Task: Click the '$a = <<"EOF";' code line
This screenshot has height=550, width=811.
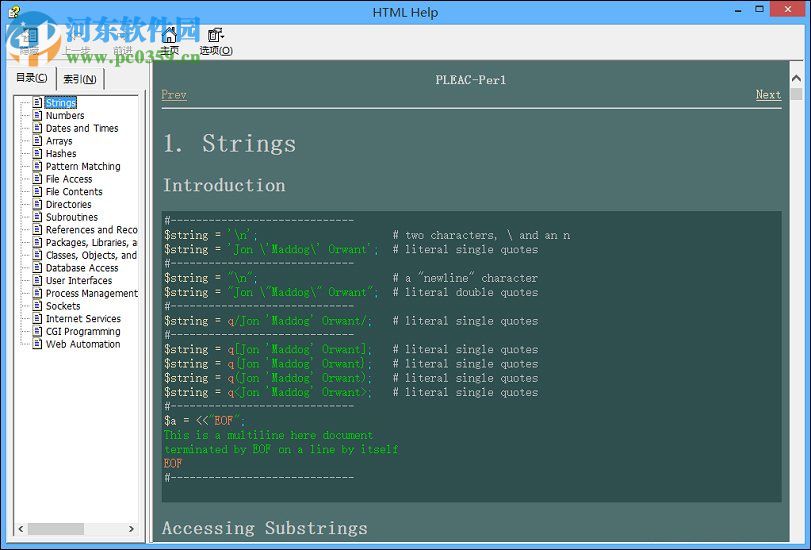Action: pyautogui.click(x=205, y=421)
